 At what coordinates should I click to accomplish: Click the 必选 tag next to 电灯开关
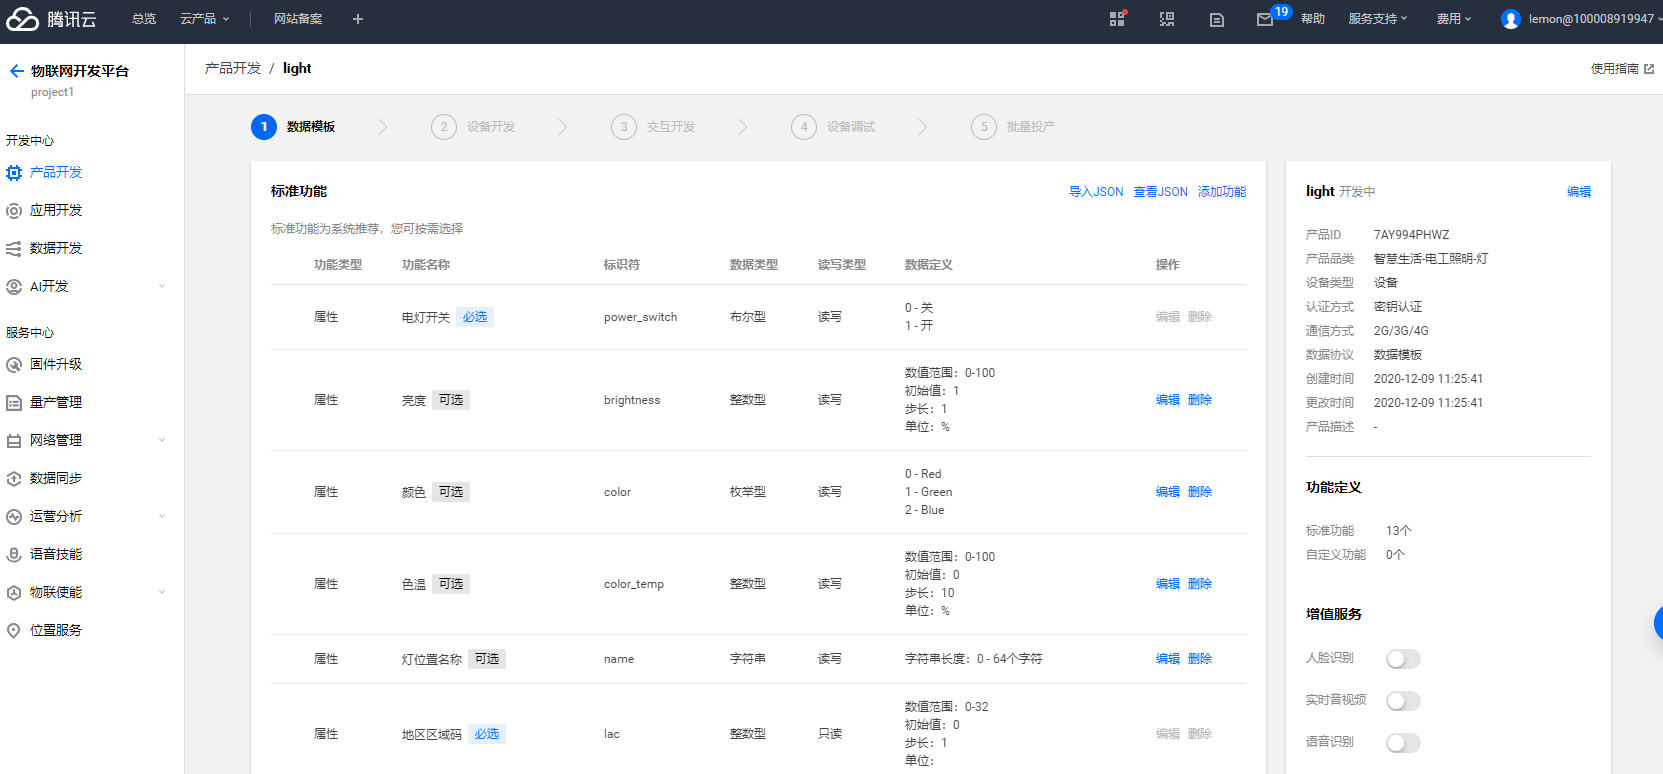tap(475, 317)
